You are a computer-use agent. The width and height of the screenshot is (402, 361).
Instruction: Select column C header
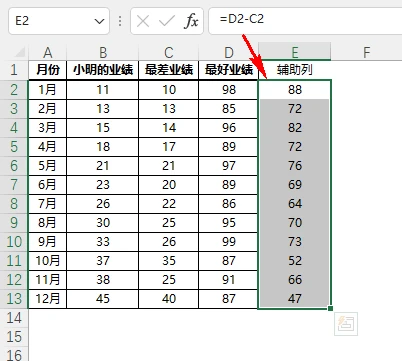(x=169, y=52)
